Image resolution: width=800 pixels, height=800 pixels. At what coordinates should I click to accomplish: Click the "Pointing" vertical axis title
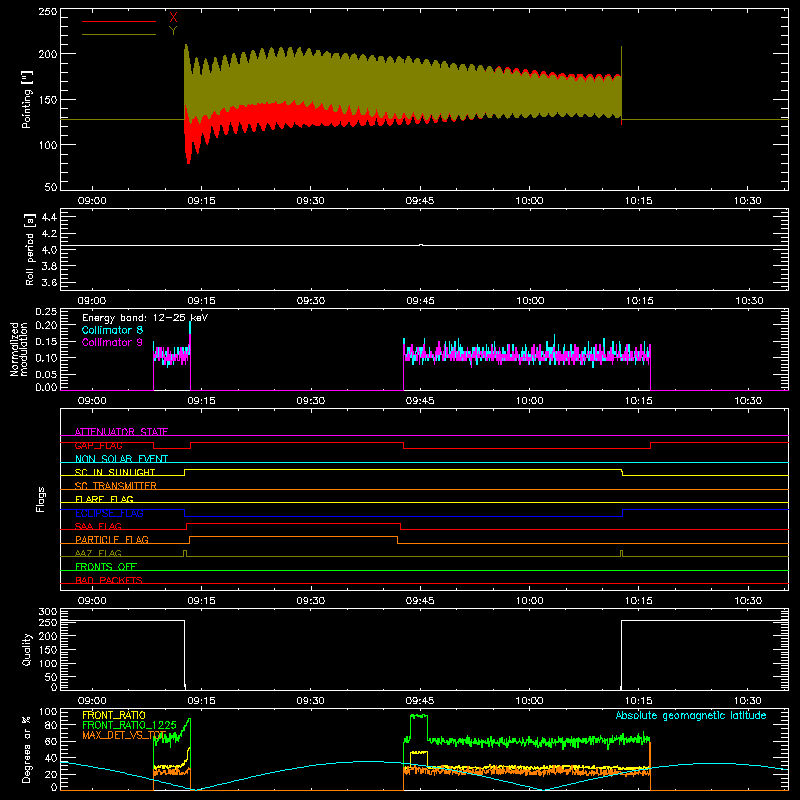[x=27, y=99]
